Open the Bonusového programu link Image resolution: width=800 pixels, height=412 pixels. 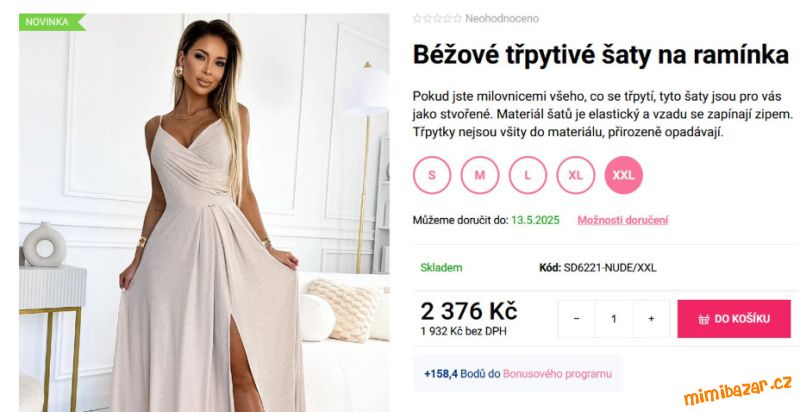(x=557, y=374)
